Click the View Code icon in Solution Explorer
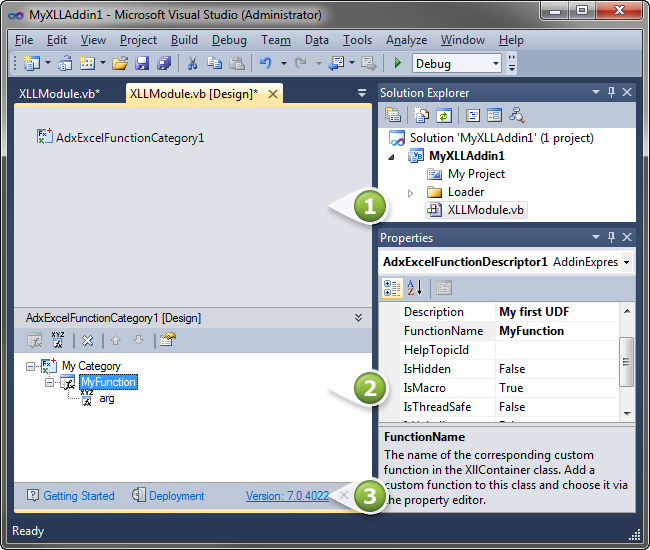Image resolution: width=650 pixels, height=550 pixels. point(473,115)
